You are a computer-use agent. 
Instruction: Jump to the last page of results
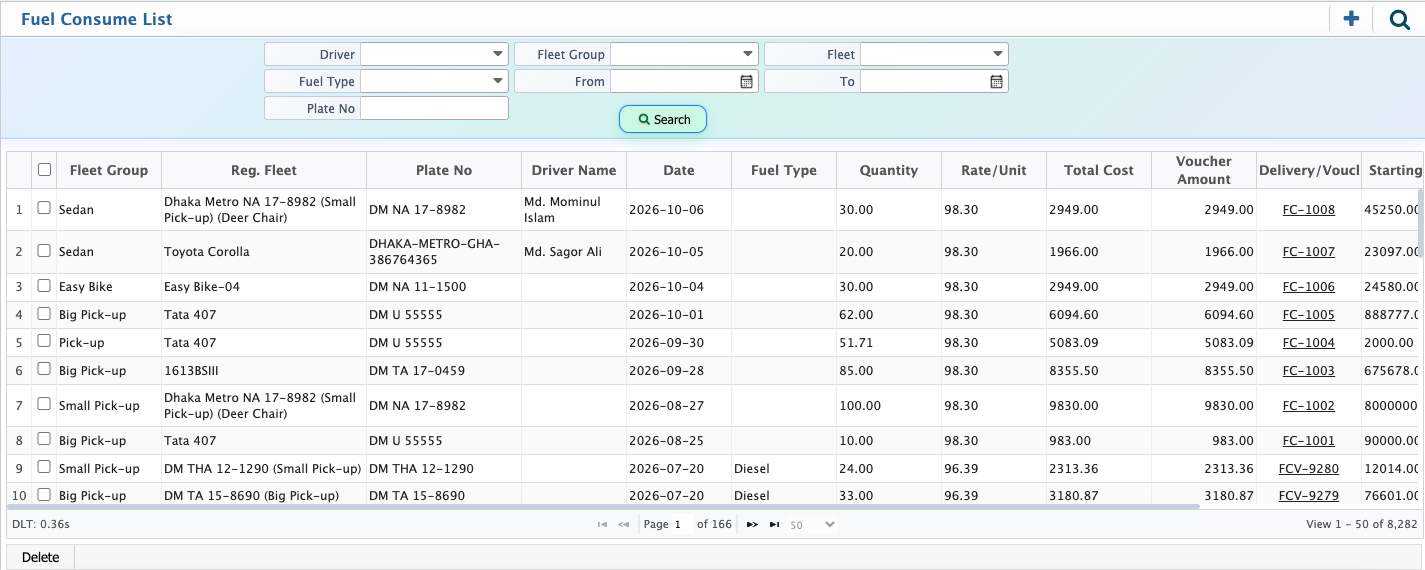tap(774, 524)
